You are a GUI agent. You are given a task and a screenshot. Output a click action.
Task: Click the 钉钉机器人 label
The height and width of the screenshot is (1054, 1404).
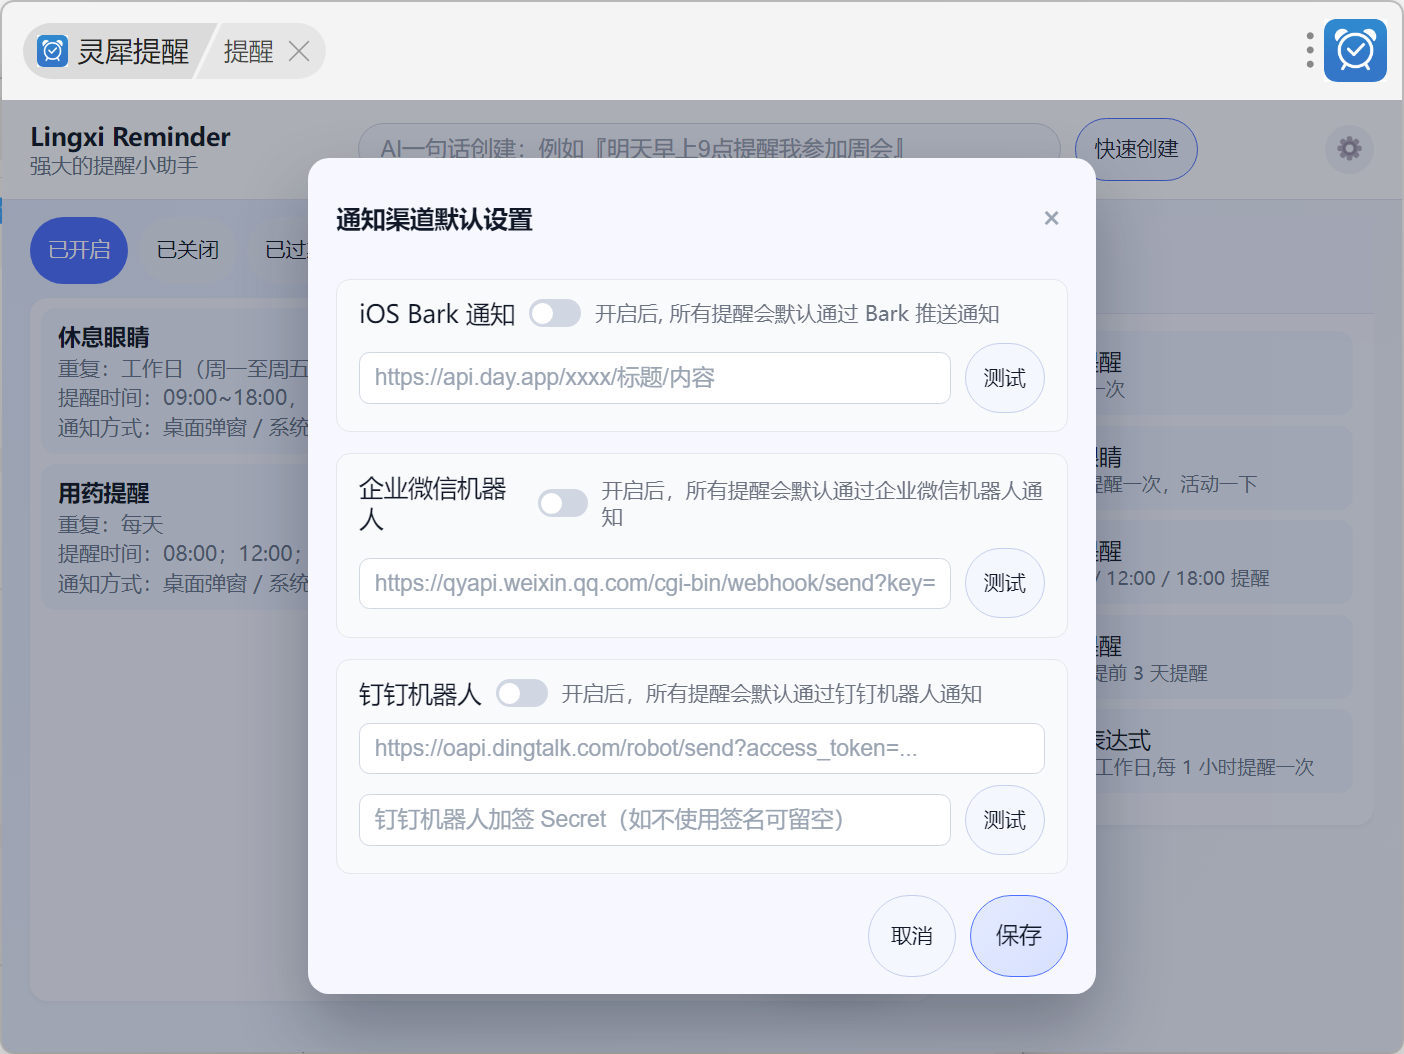point(420,694)
